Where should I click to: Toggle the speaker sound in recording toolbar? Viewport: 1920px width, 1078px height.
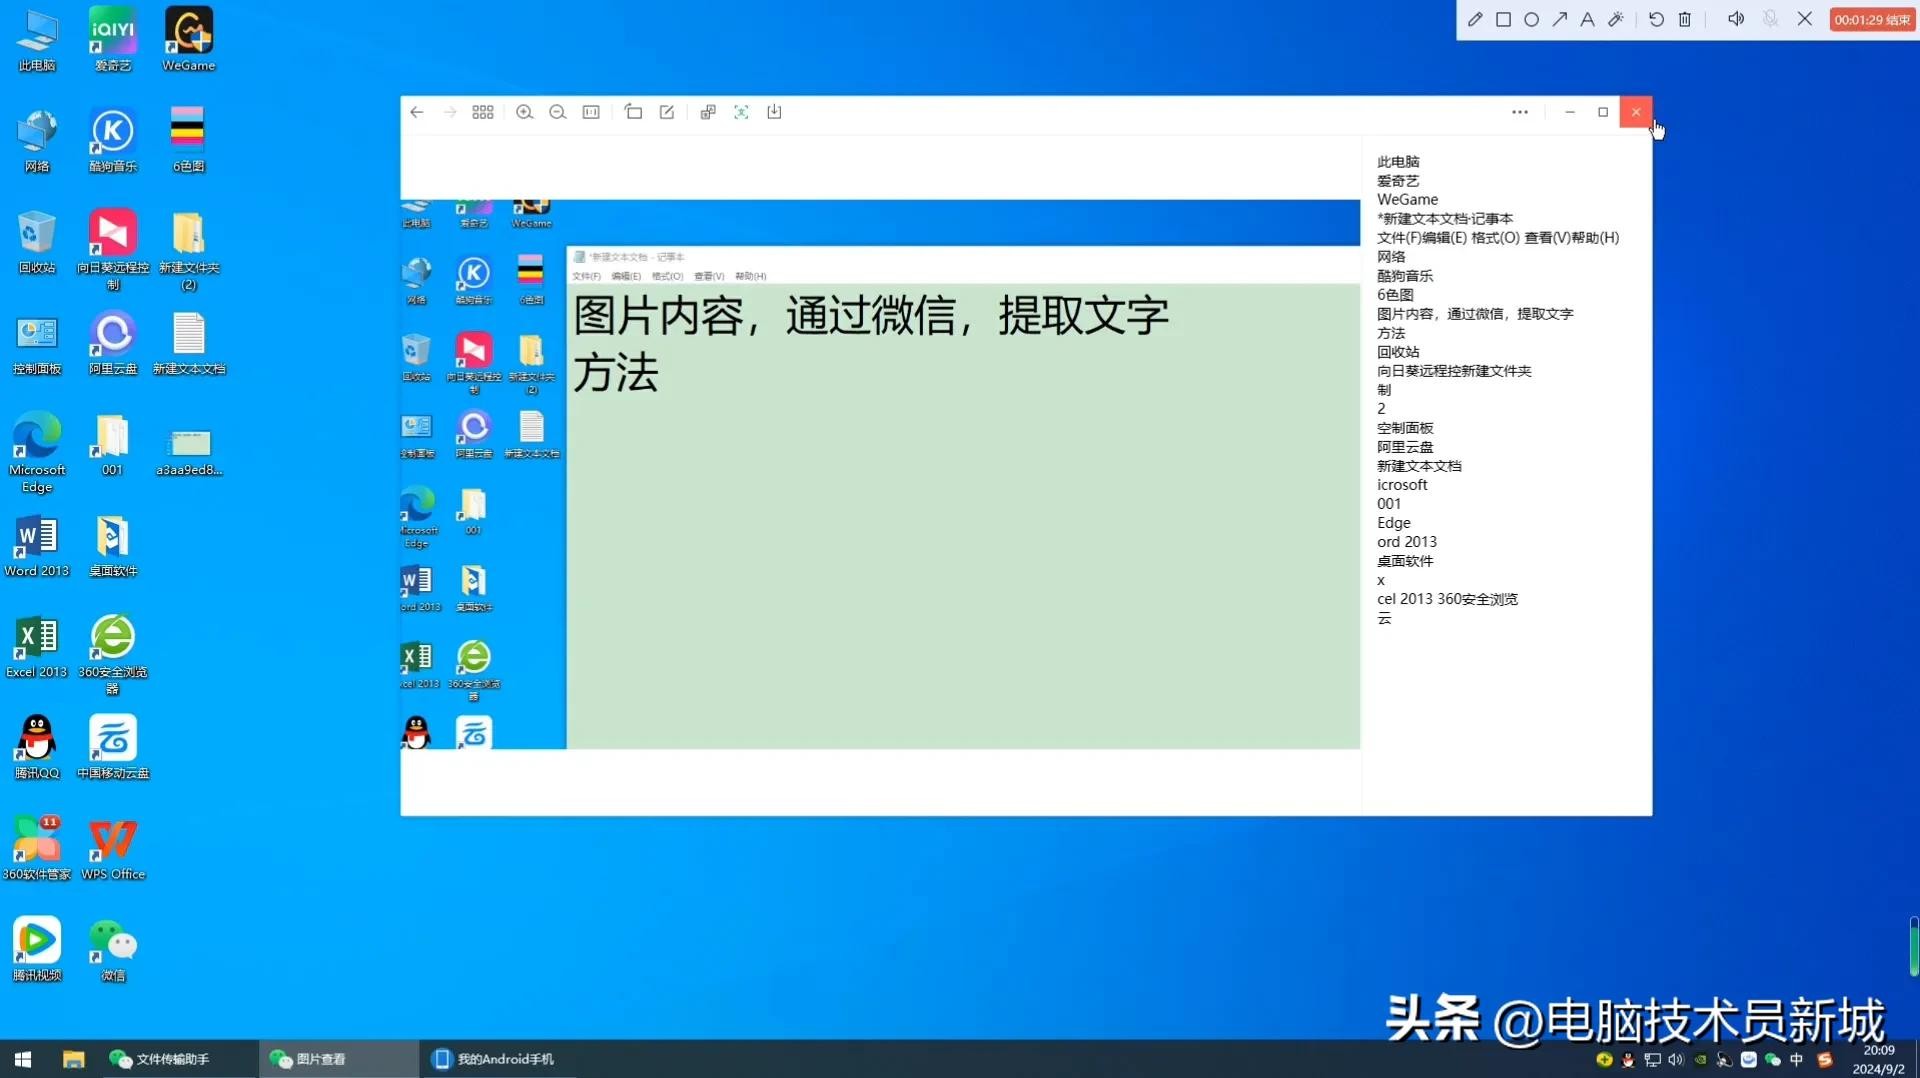click(x=1736, y=20)
